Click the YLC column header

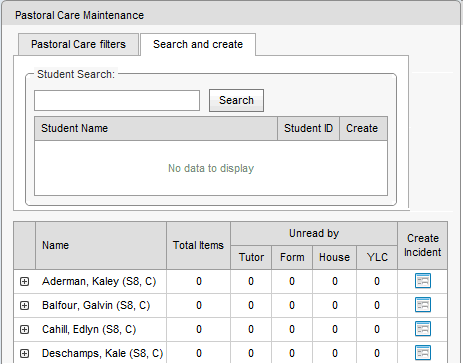(x=377, y=257)
